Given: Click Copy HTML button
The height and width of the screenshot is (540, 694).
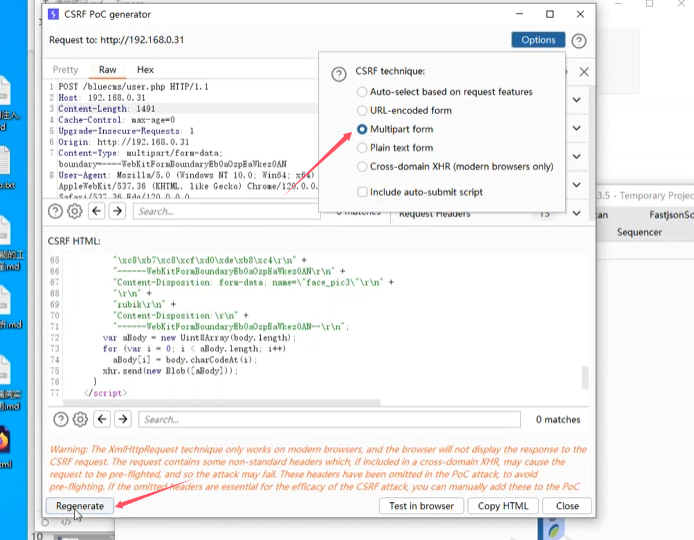Looking at the screenshot, I should 503,506.
